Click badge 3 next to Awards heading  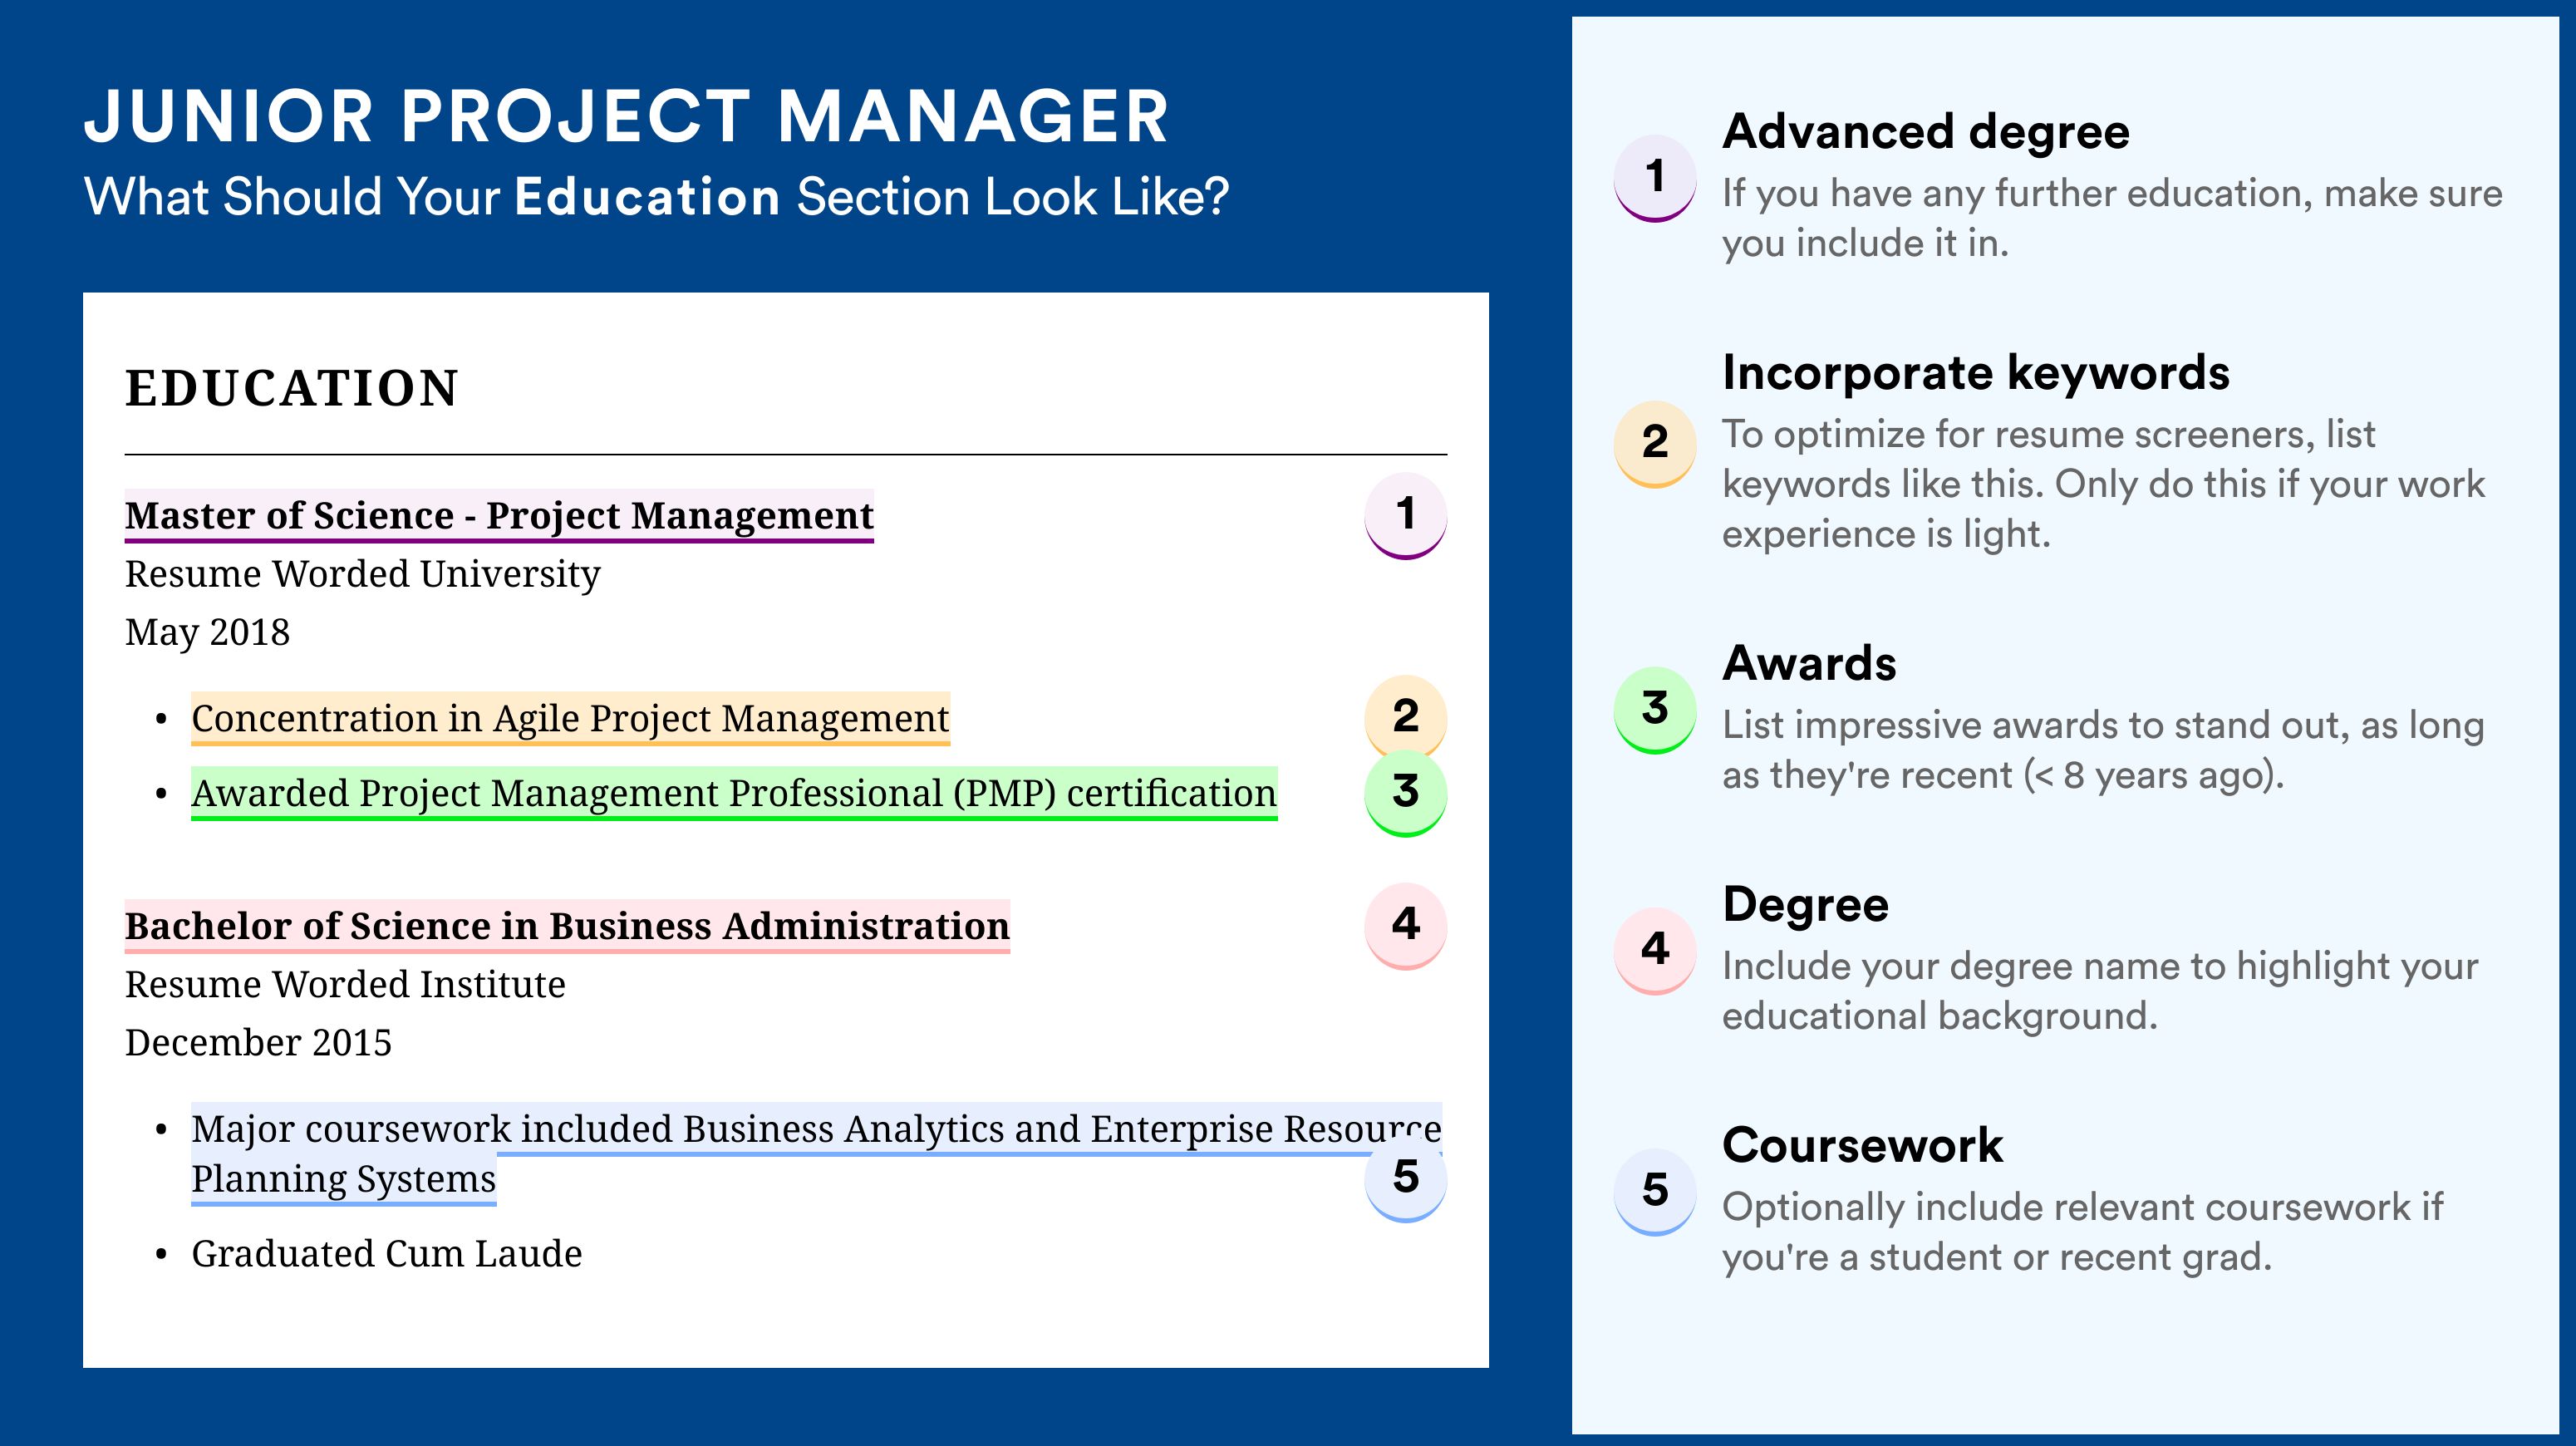click(x=1654, y=709)
